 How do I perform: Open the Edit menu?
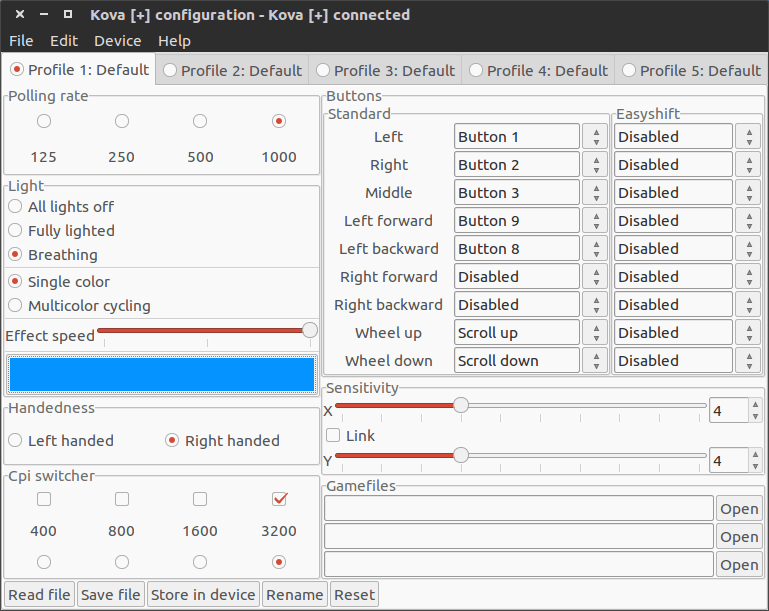click(64, 41)
